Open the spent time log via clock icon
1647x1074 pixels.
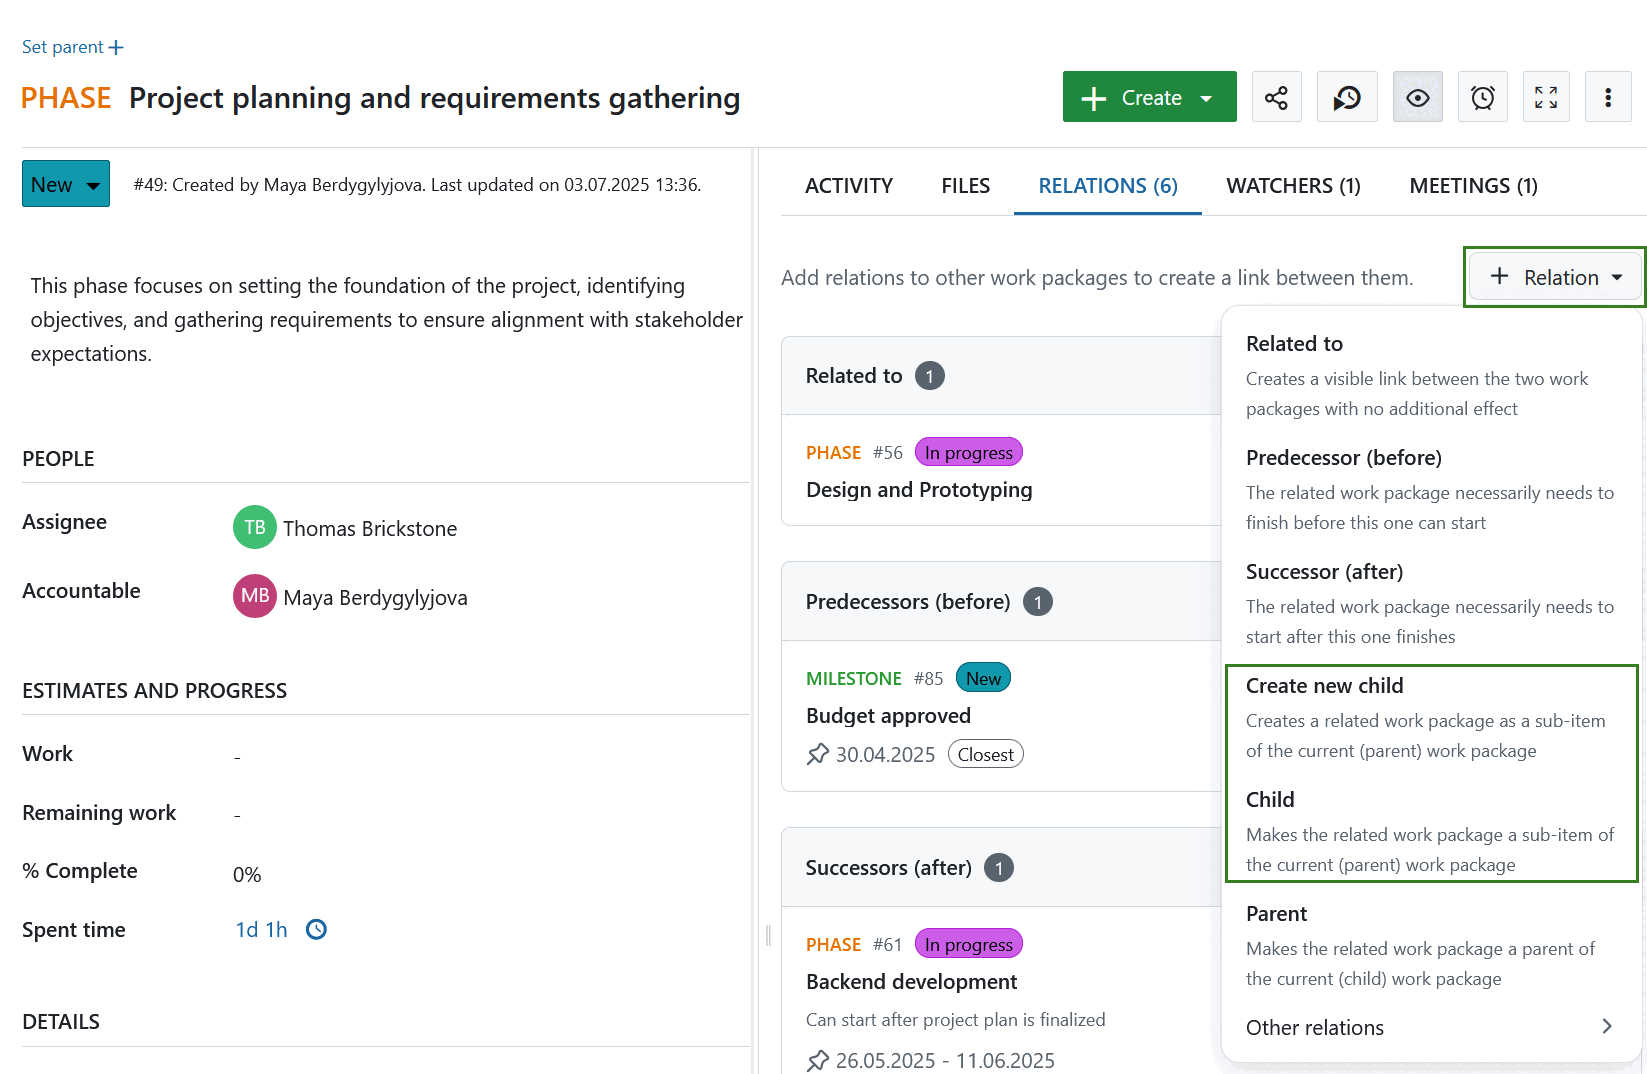pos(316,929)
